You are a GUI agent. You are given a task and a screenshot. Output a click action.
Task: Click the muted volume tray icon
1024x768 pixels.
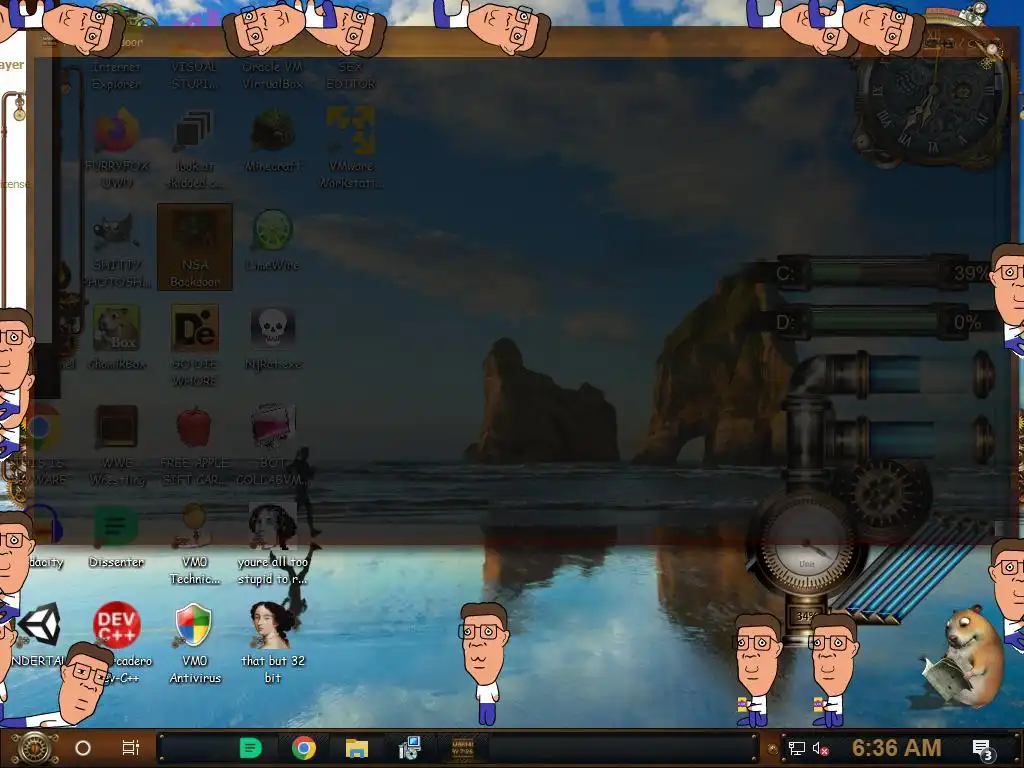pyautogui.click(x=821, y=748)
